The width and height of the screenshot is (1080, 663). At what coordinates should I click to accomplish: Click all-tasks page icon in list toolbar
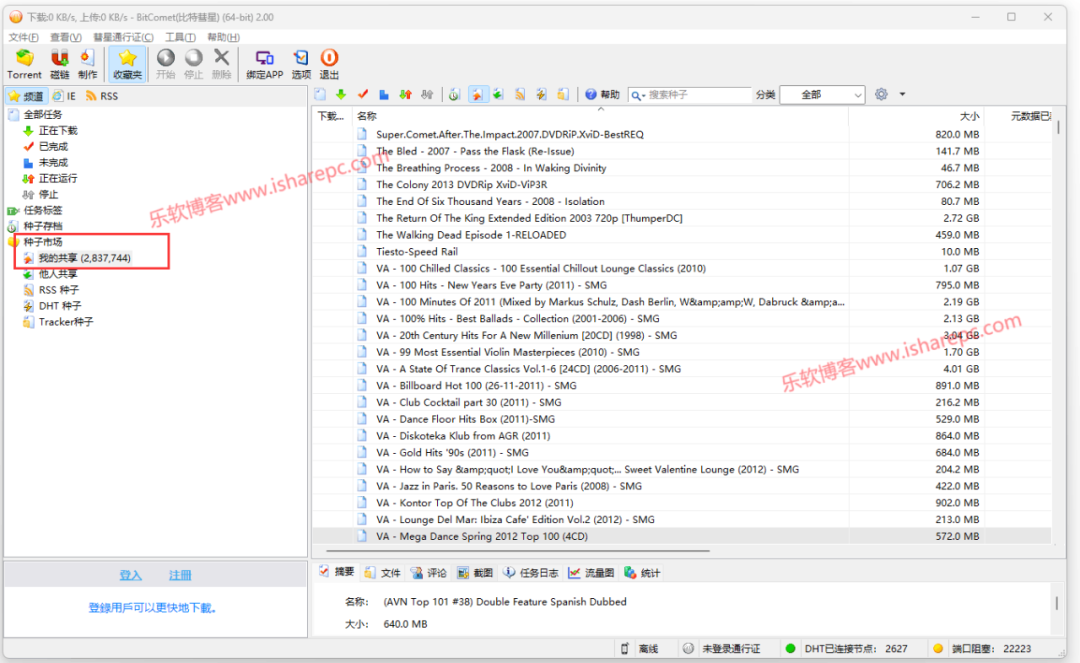(320, 94)
